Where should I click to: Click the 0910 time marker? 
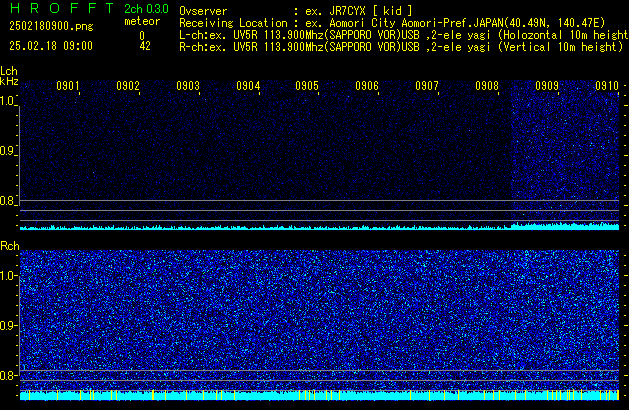point(607,86)
